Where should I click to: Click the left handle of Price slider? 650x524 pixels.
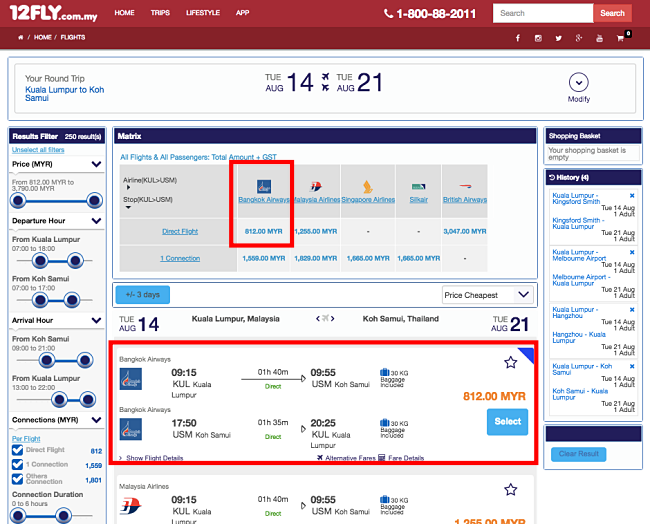point(17,201)
